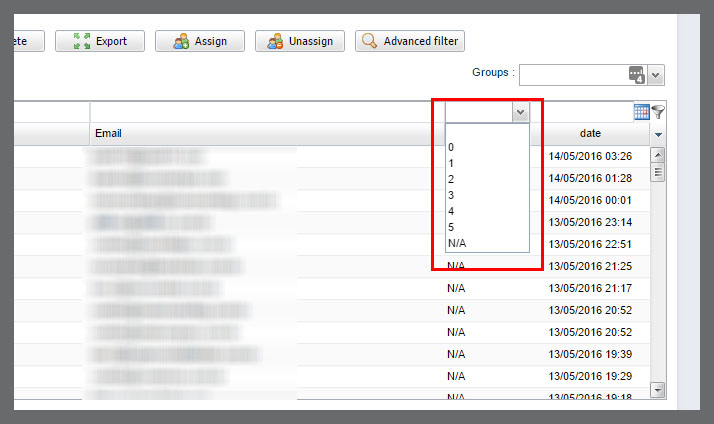The image size is (714, 424).
Task: Select the 14/05/2016 00:01 date cell
Action: pyautogui.click(x=590, y=200)
